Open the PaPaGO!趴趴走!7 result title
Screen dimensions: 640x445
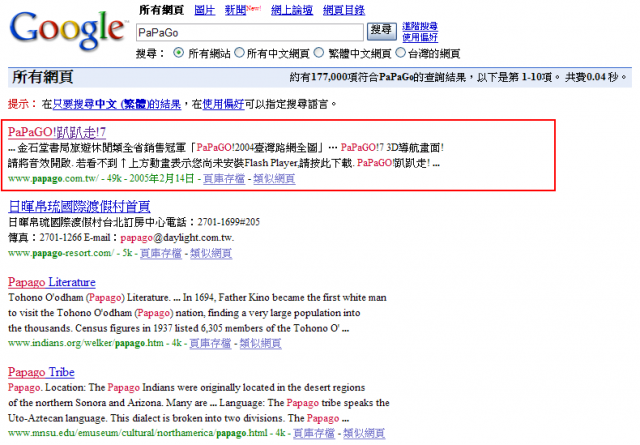coord(57,132)
